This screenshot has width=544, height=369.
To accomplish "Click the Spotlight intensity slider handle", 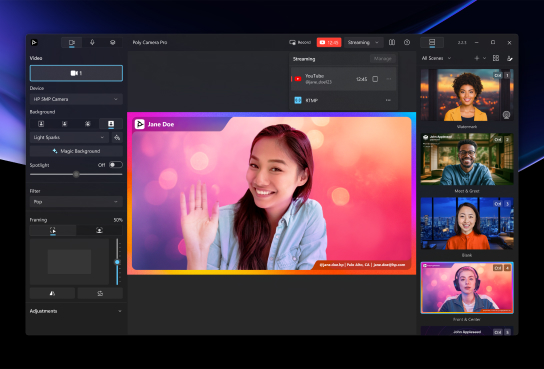I will point(76,174).
